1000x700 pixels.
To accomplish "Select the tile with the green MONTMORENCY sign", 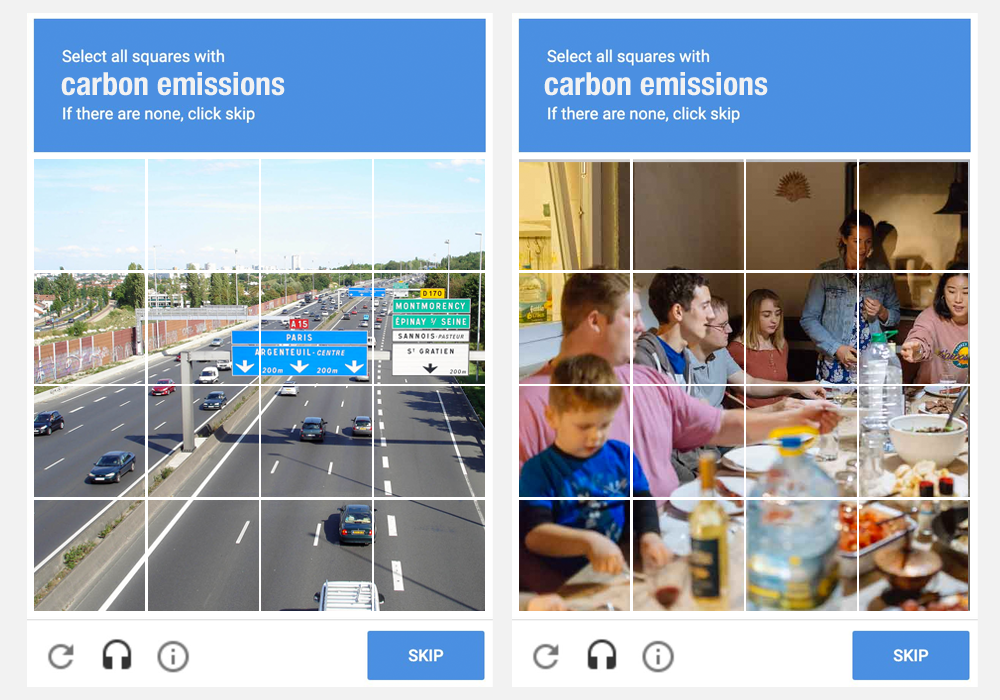I will click(429, 328).
